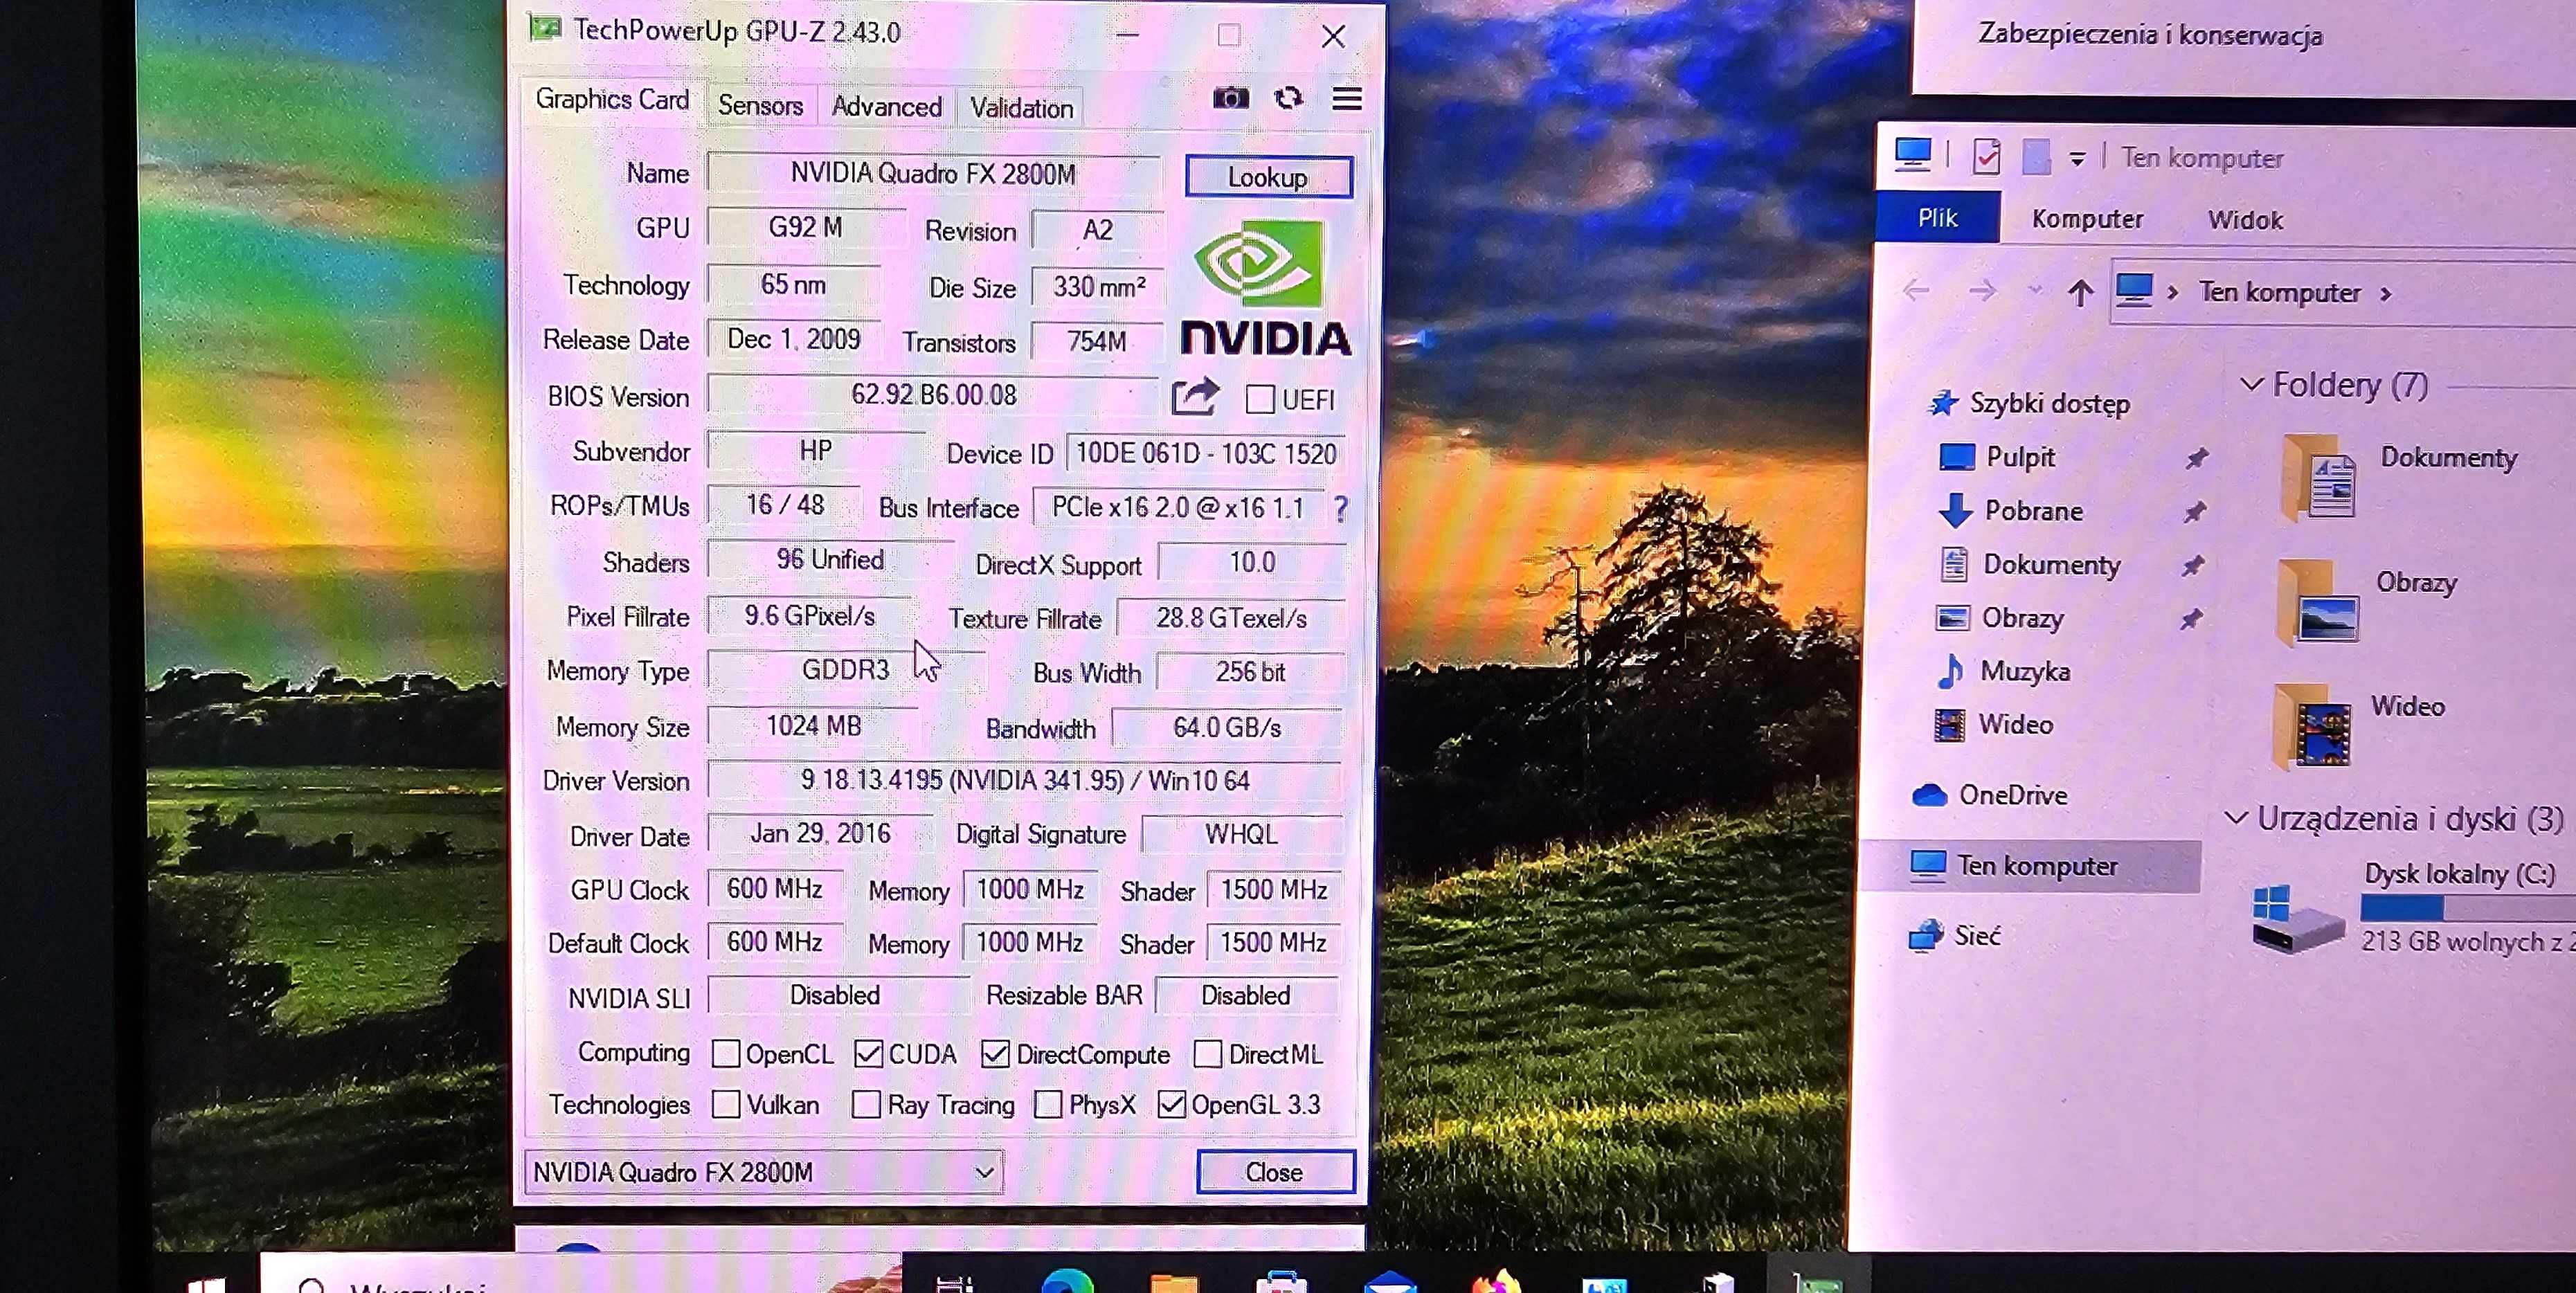Open the Komputer ribbon tab
This screenshot has width=2576, height=1293.
(x=2087, y=219)
